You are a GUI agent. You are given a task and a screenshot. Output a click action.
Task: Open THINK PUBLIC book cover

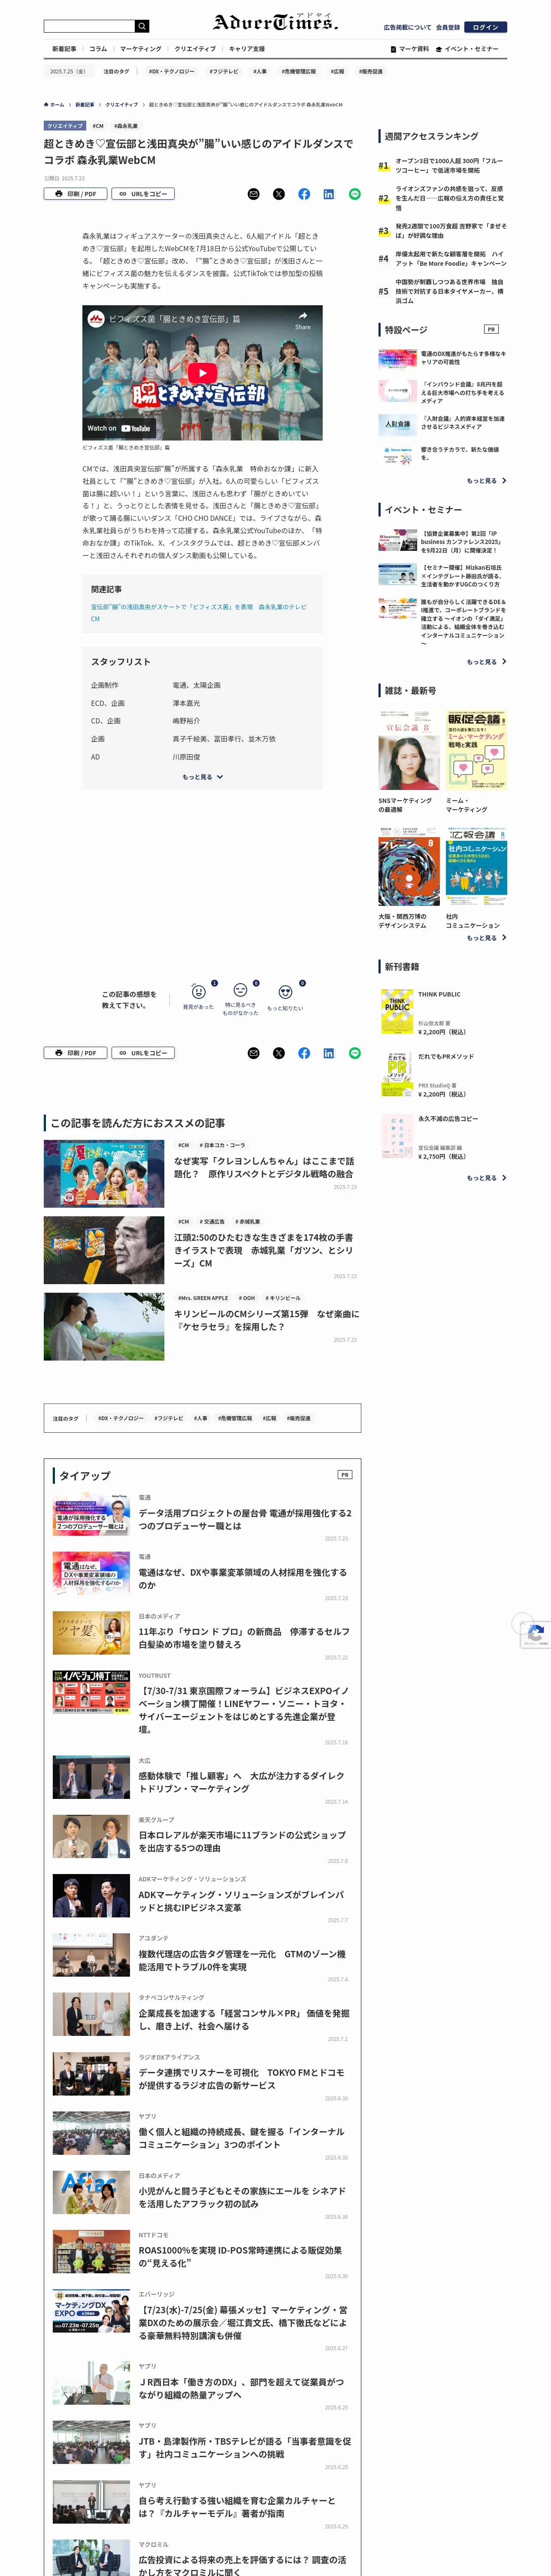(397, 1011)
